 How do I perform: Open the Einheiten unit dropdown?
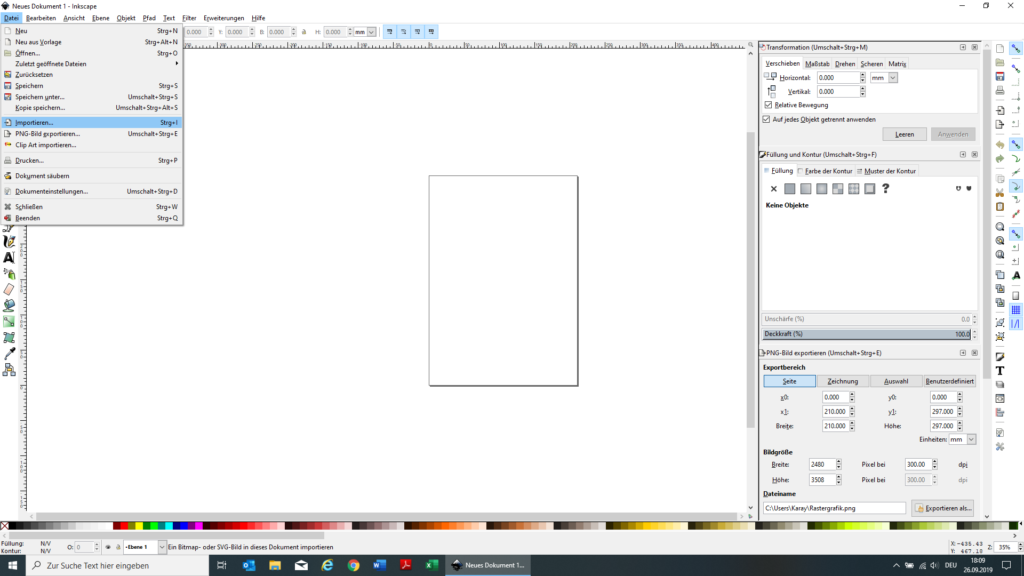click(963, 439)
